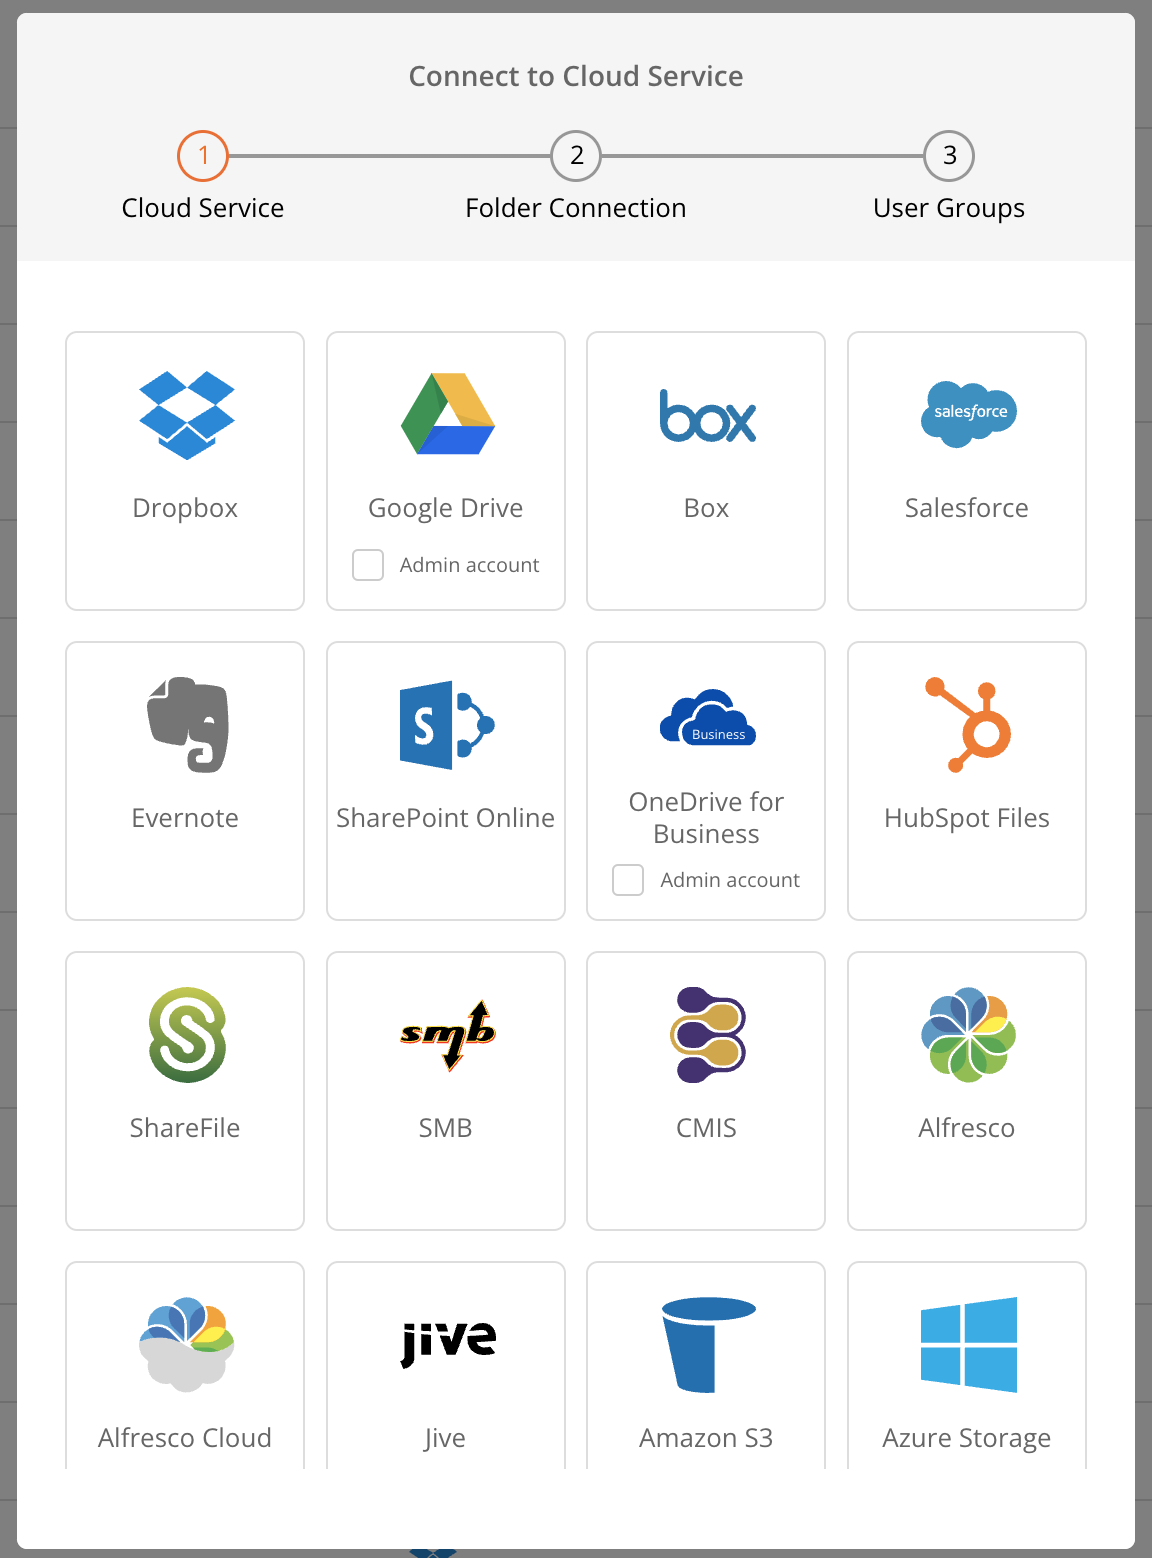This screenshot has height=1558, width=1152.
Task: Click the Alfresco Cloud name label
Action: coord(185,1438)
